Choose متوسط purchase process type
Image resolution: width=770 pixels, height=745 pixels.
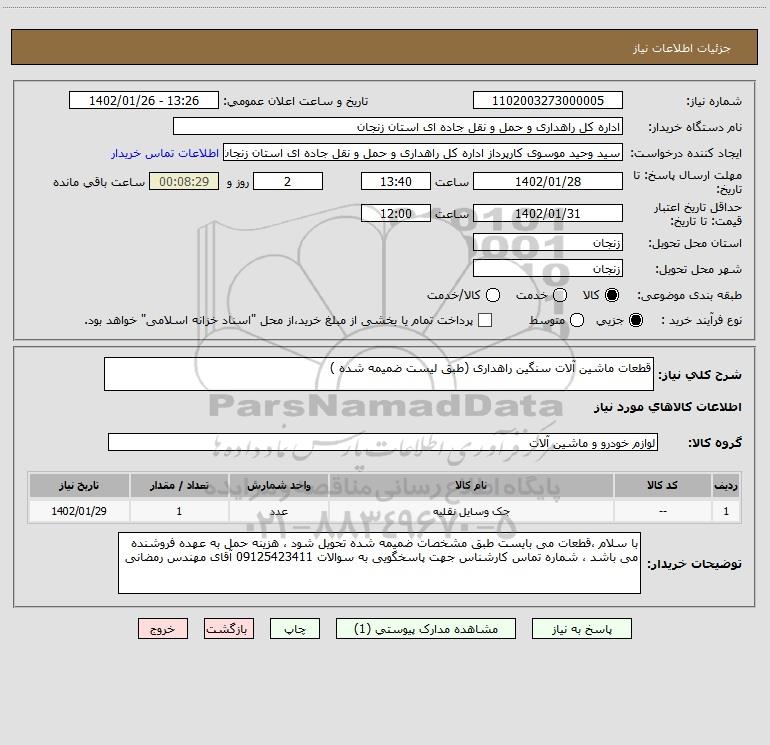(x=577, y=320)
